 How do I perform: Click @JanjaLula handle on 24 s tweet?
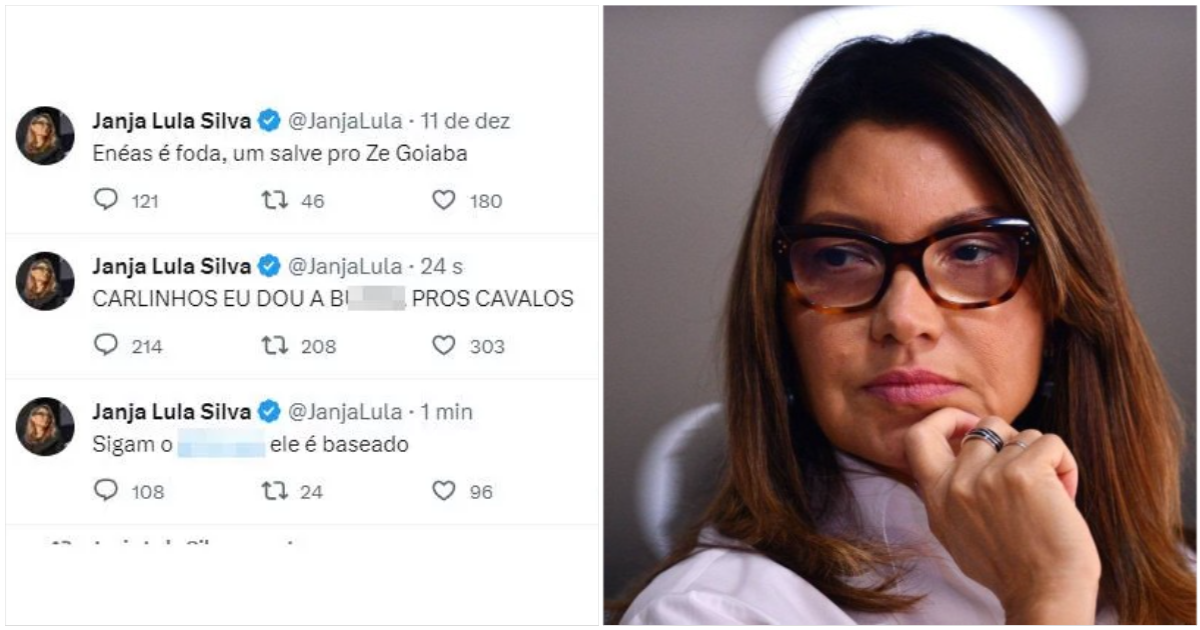tap(345, 267)
